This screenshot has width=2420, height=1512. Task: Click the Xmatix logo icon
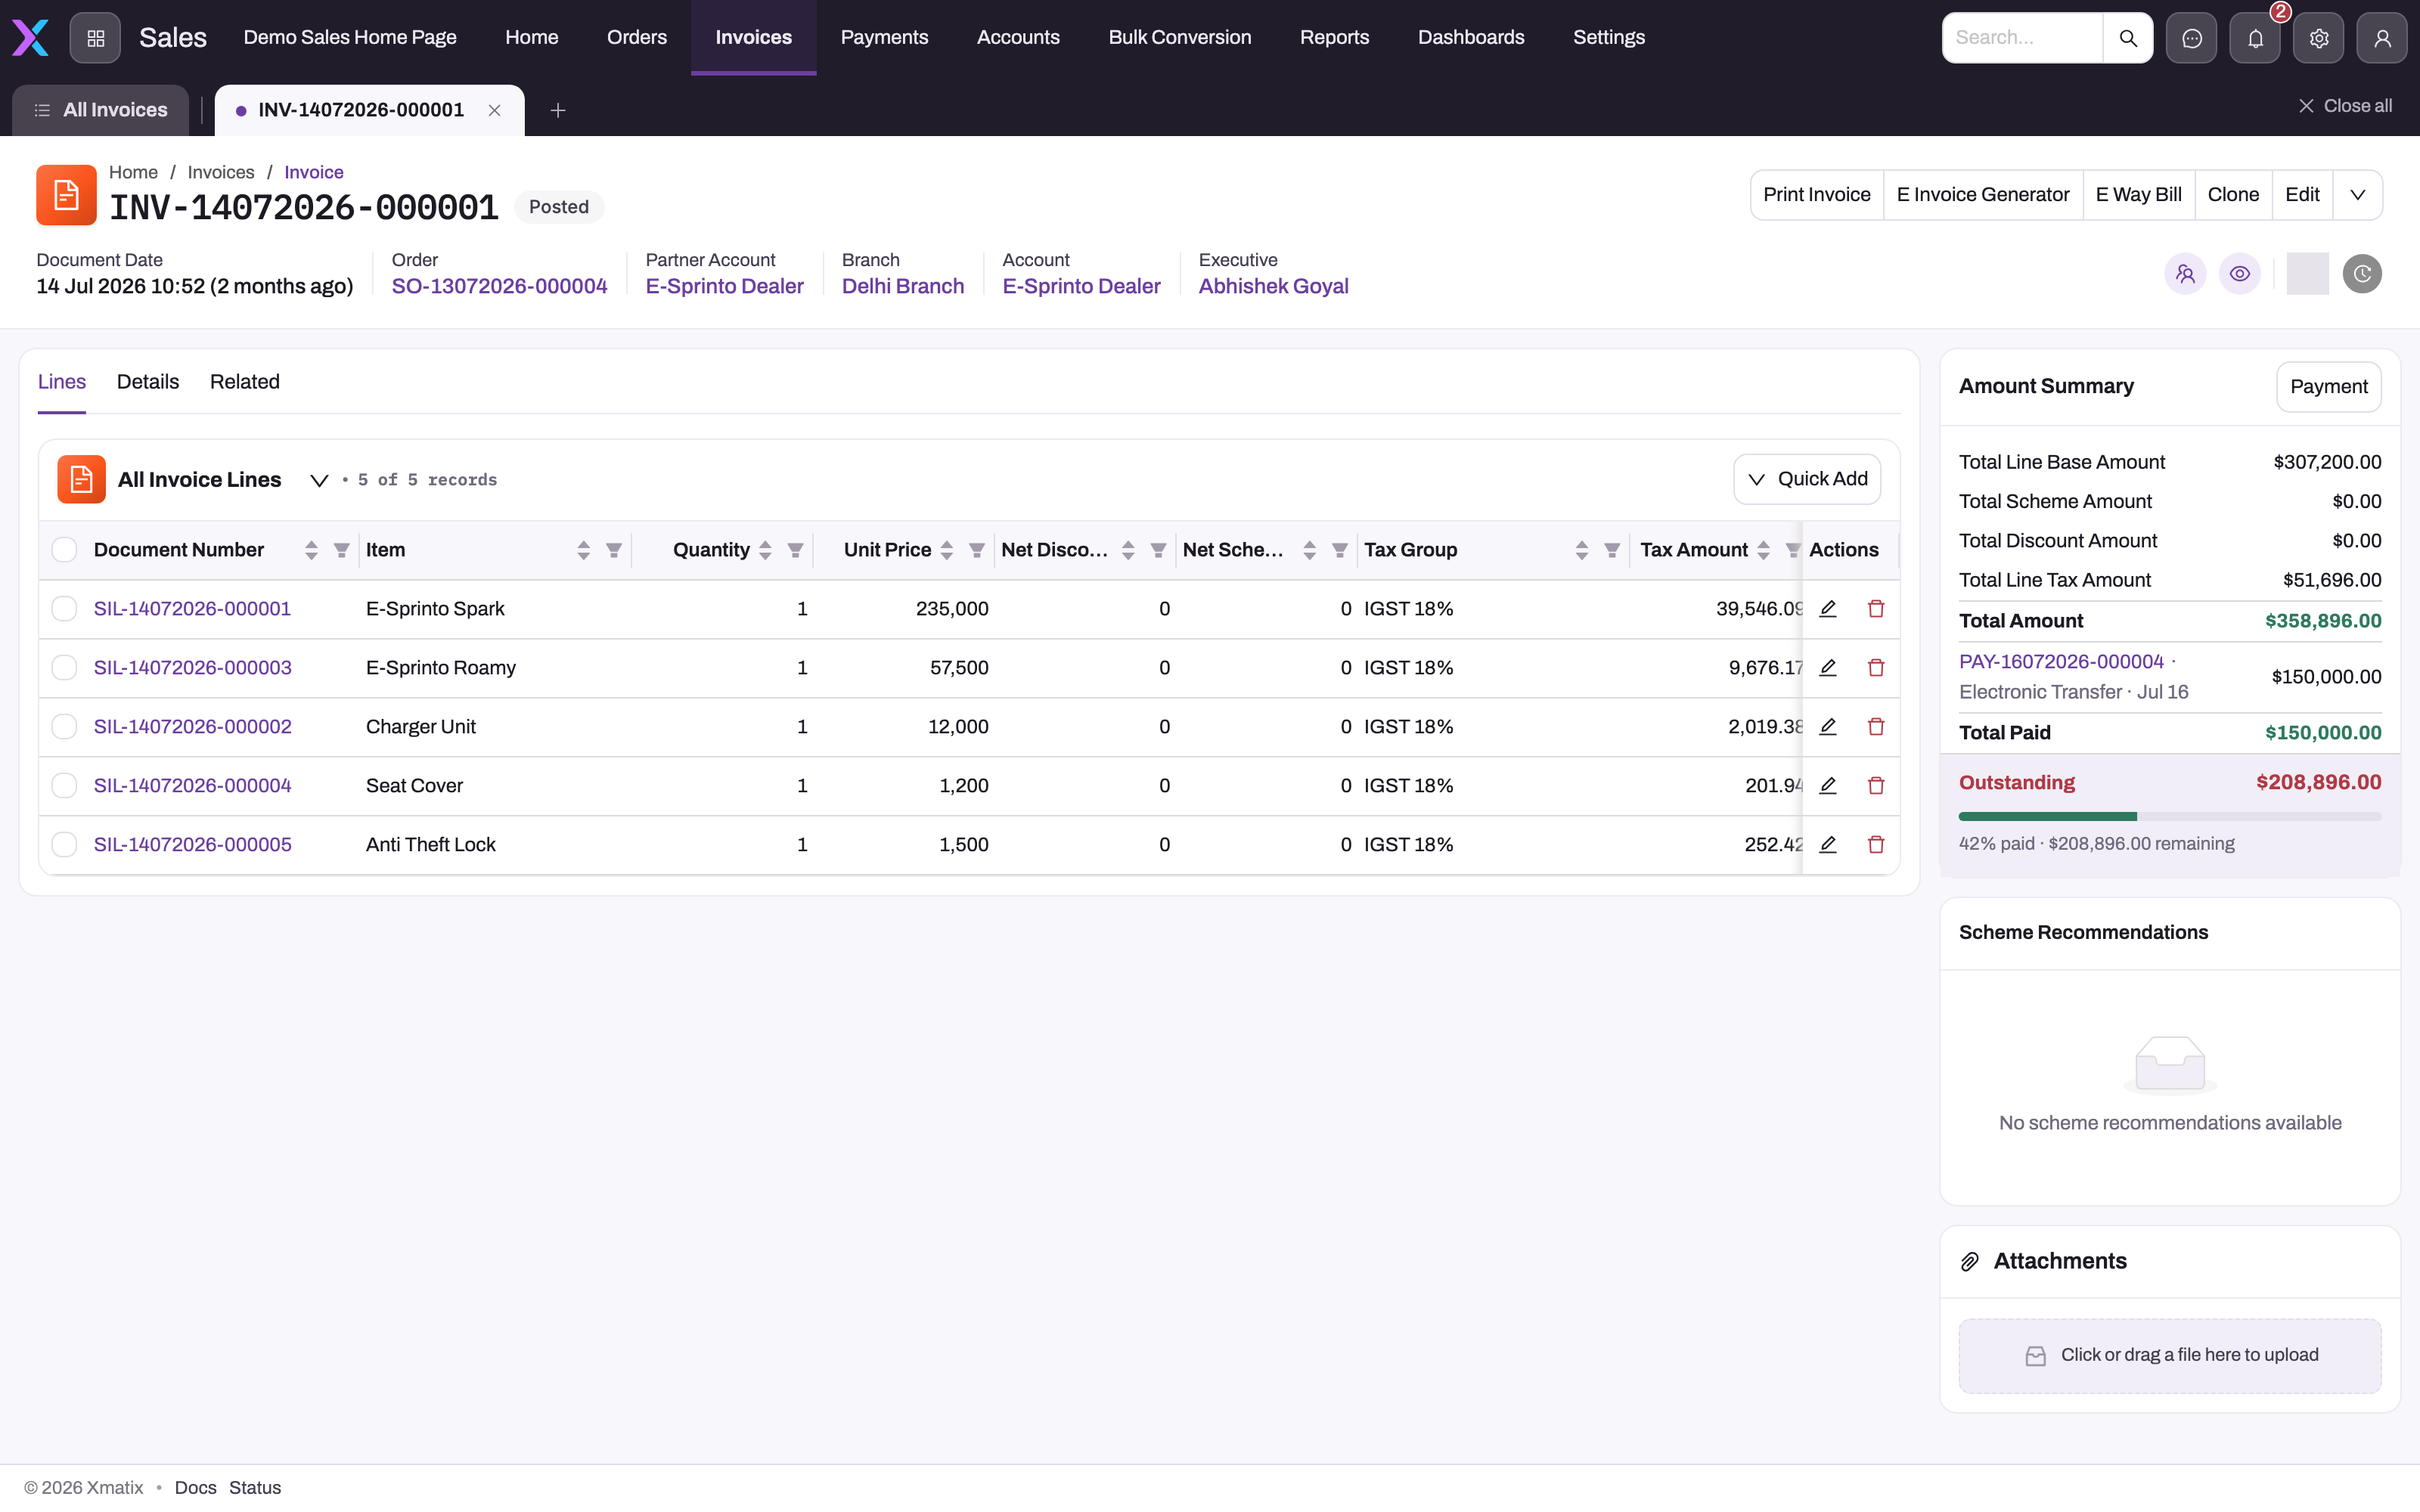point(30,38)
